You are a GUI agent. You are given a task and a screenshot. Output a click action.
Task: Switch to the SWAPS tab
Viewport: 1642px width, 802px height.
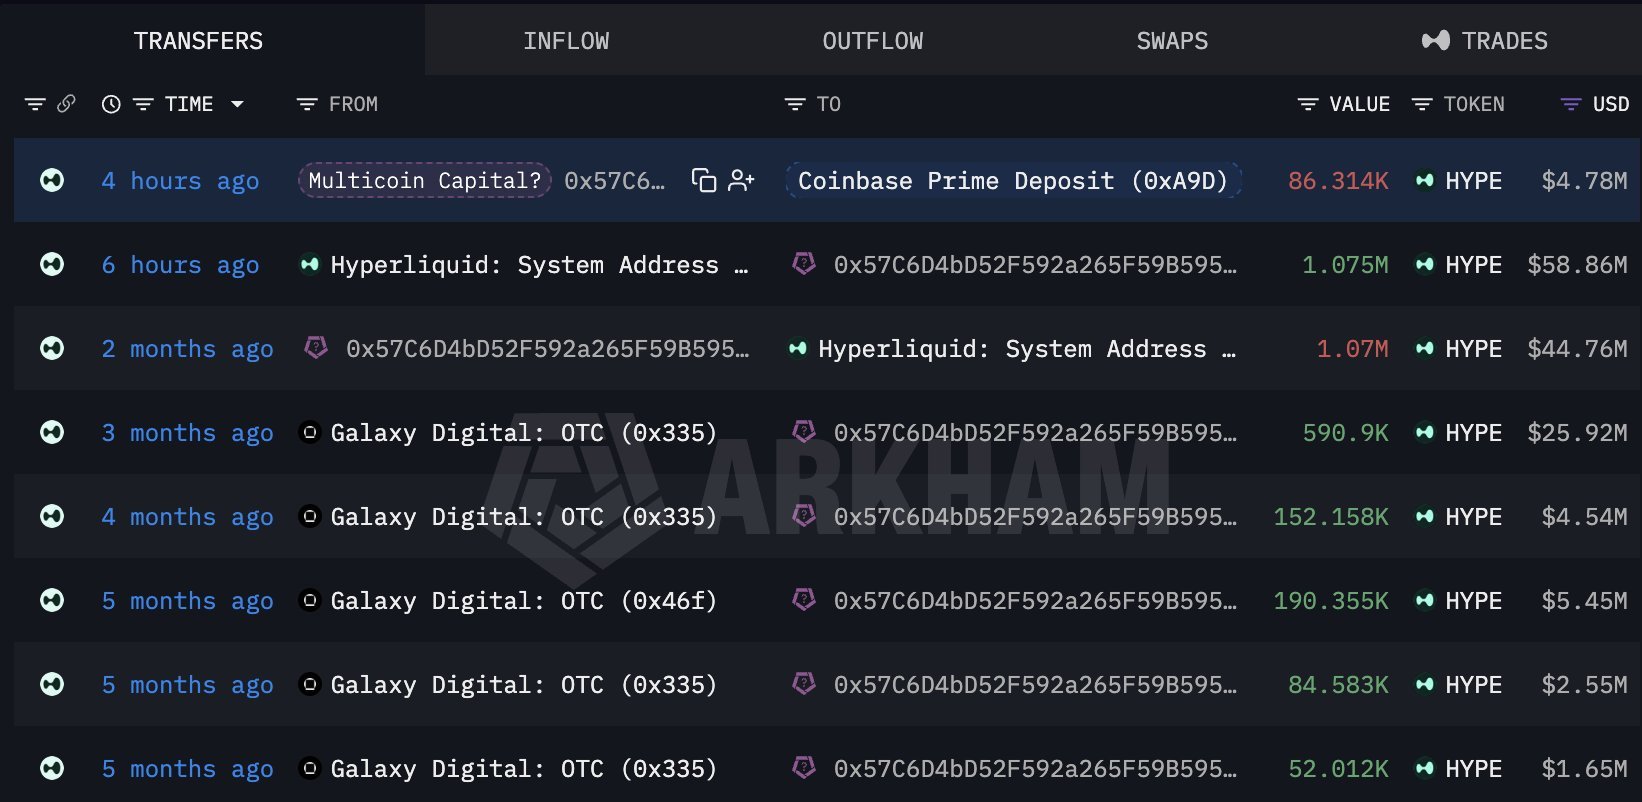pyautogui.click(x=1172, y=41)
